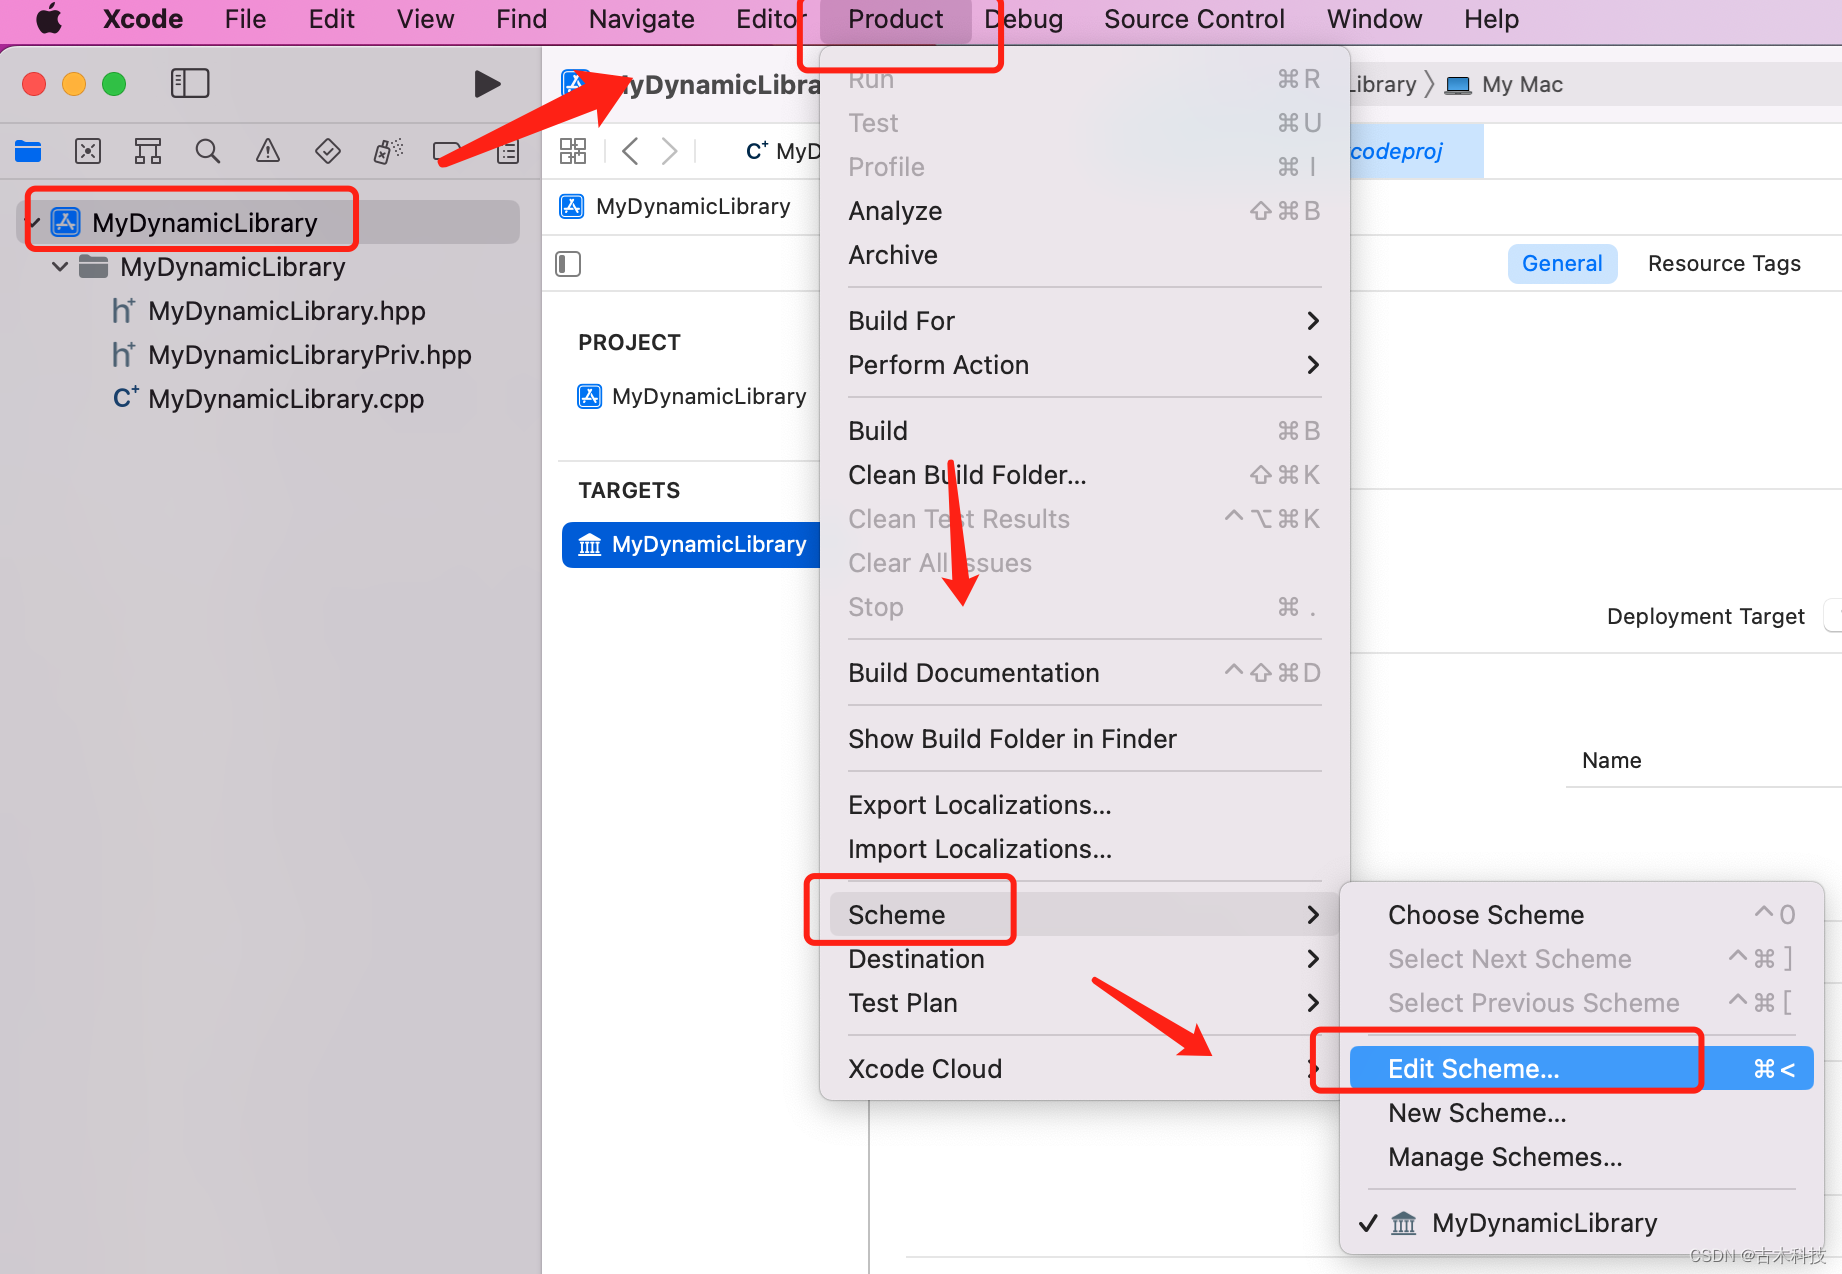The height and width of the screenshot is (1274, 1842).
Task: Select checked MyDynamicLibrary scheme
Action: pyautogui.click(x=1582, y=1223)
